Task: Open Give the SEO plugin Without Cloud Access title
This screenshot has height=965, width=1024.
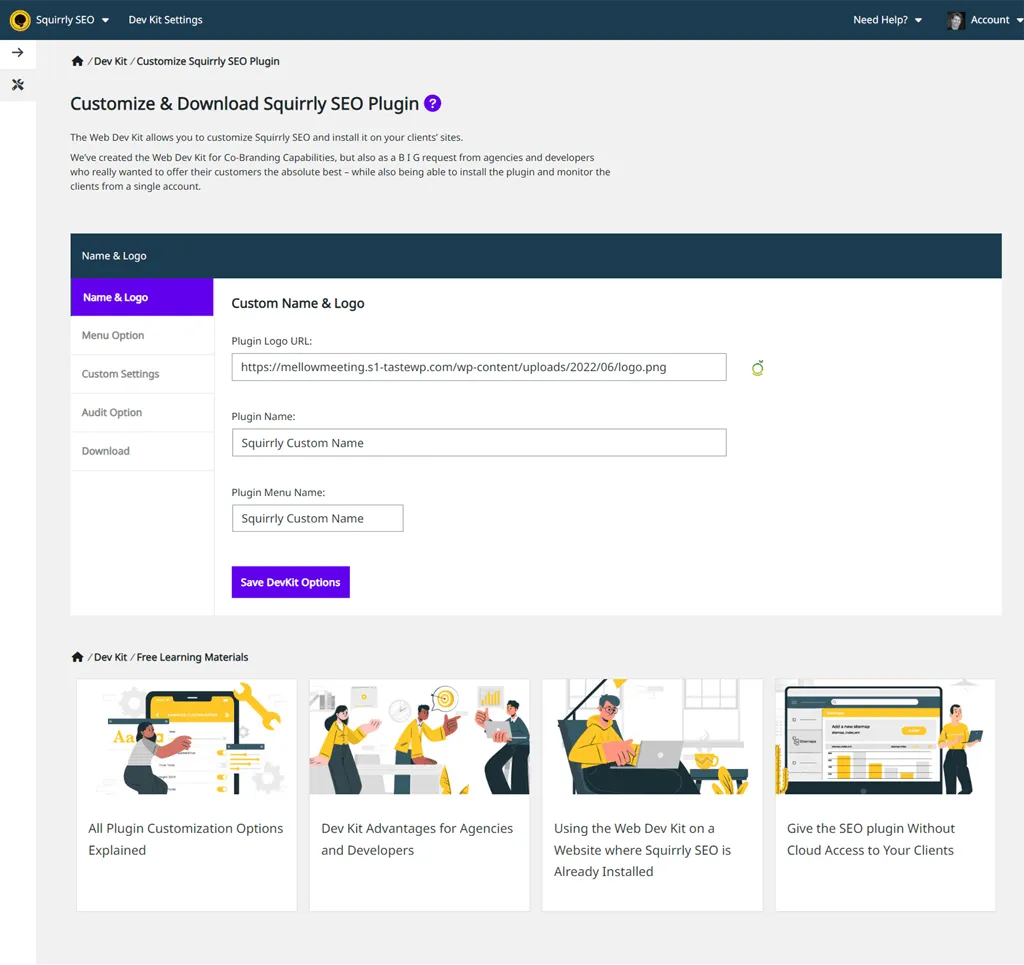Action: [x=871, y=839]
